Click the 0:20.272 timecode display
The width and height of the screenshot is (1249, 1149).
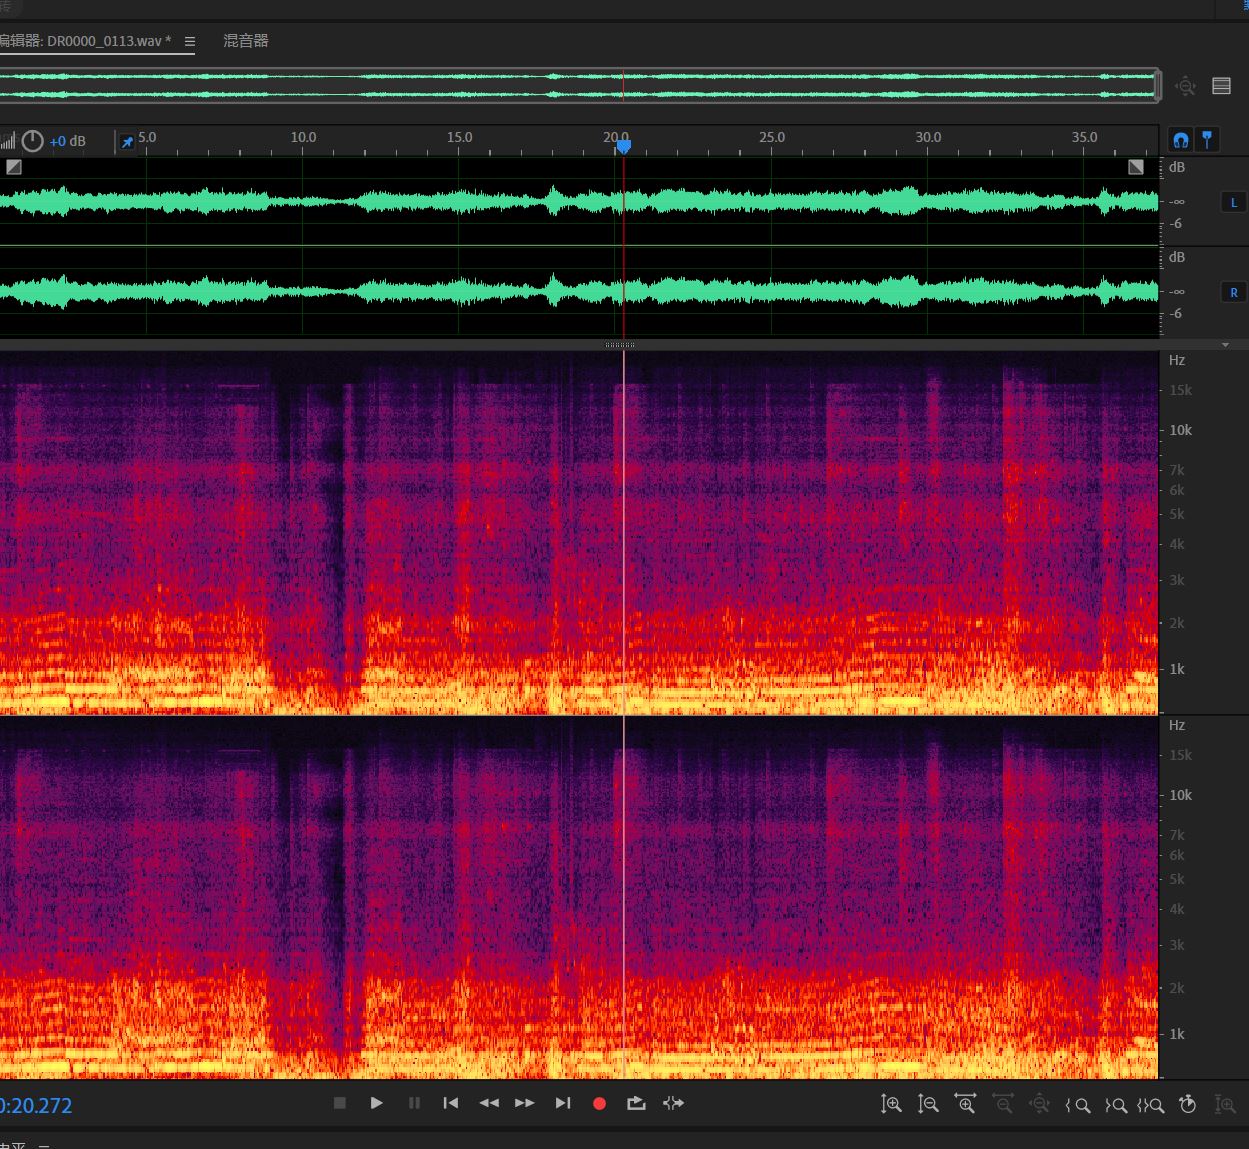tap(38, 1106)
